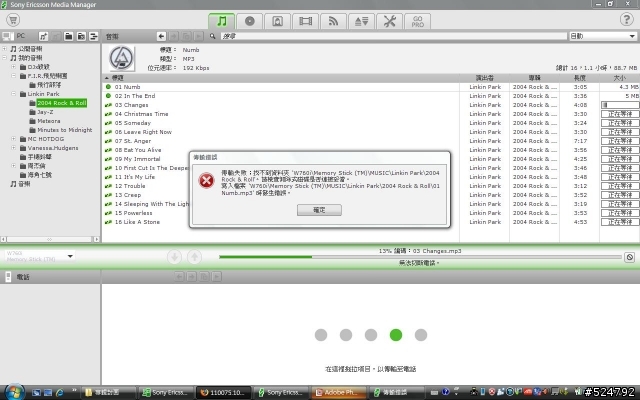640x400 pixels.
Task: Click the left pane horizontal scrollbar
Action: click(x=49, y=239)
